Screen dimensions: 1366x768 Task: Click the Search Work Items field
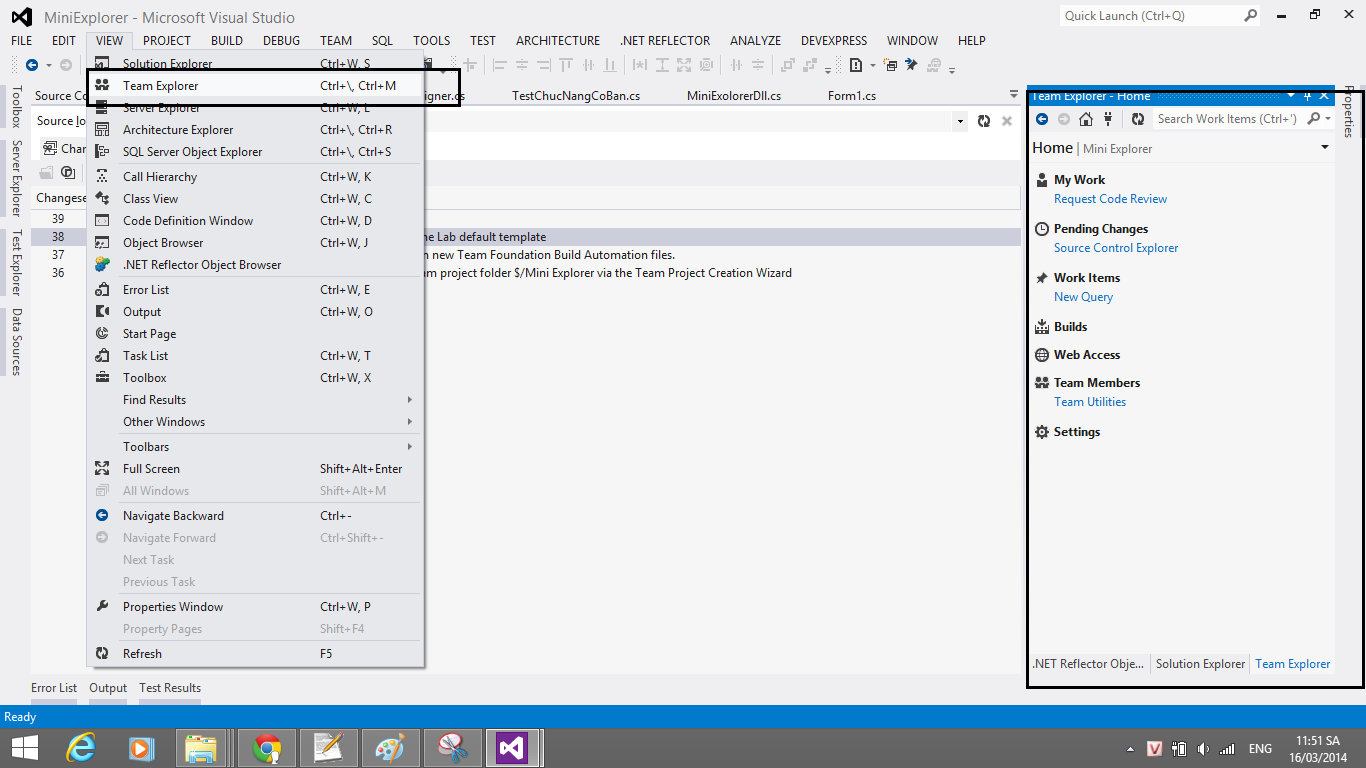pyautogui.click(x=1228, y=119)
